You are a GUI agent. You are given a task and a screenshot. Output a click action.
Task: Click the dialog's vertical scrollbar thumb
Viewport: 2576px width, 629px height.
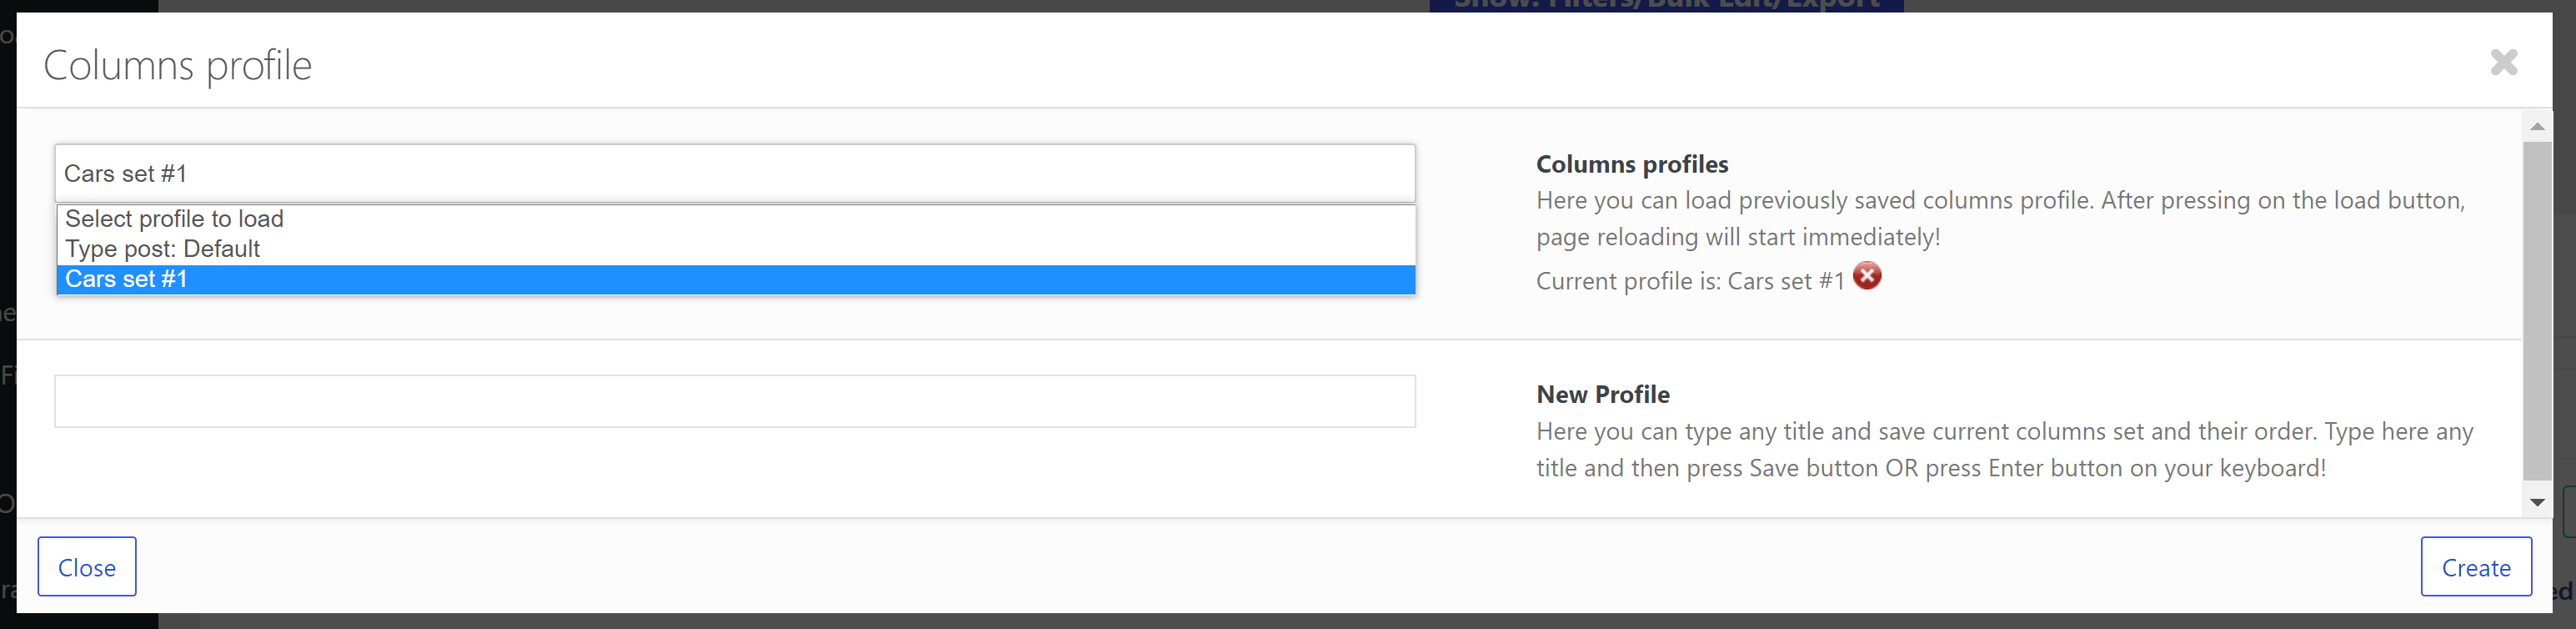(x=2537, y=310)
